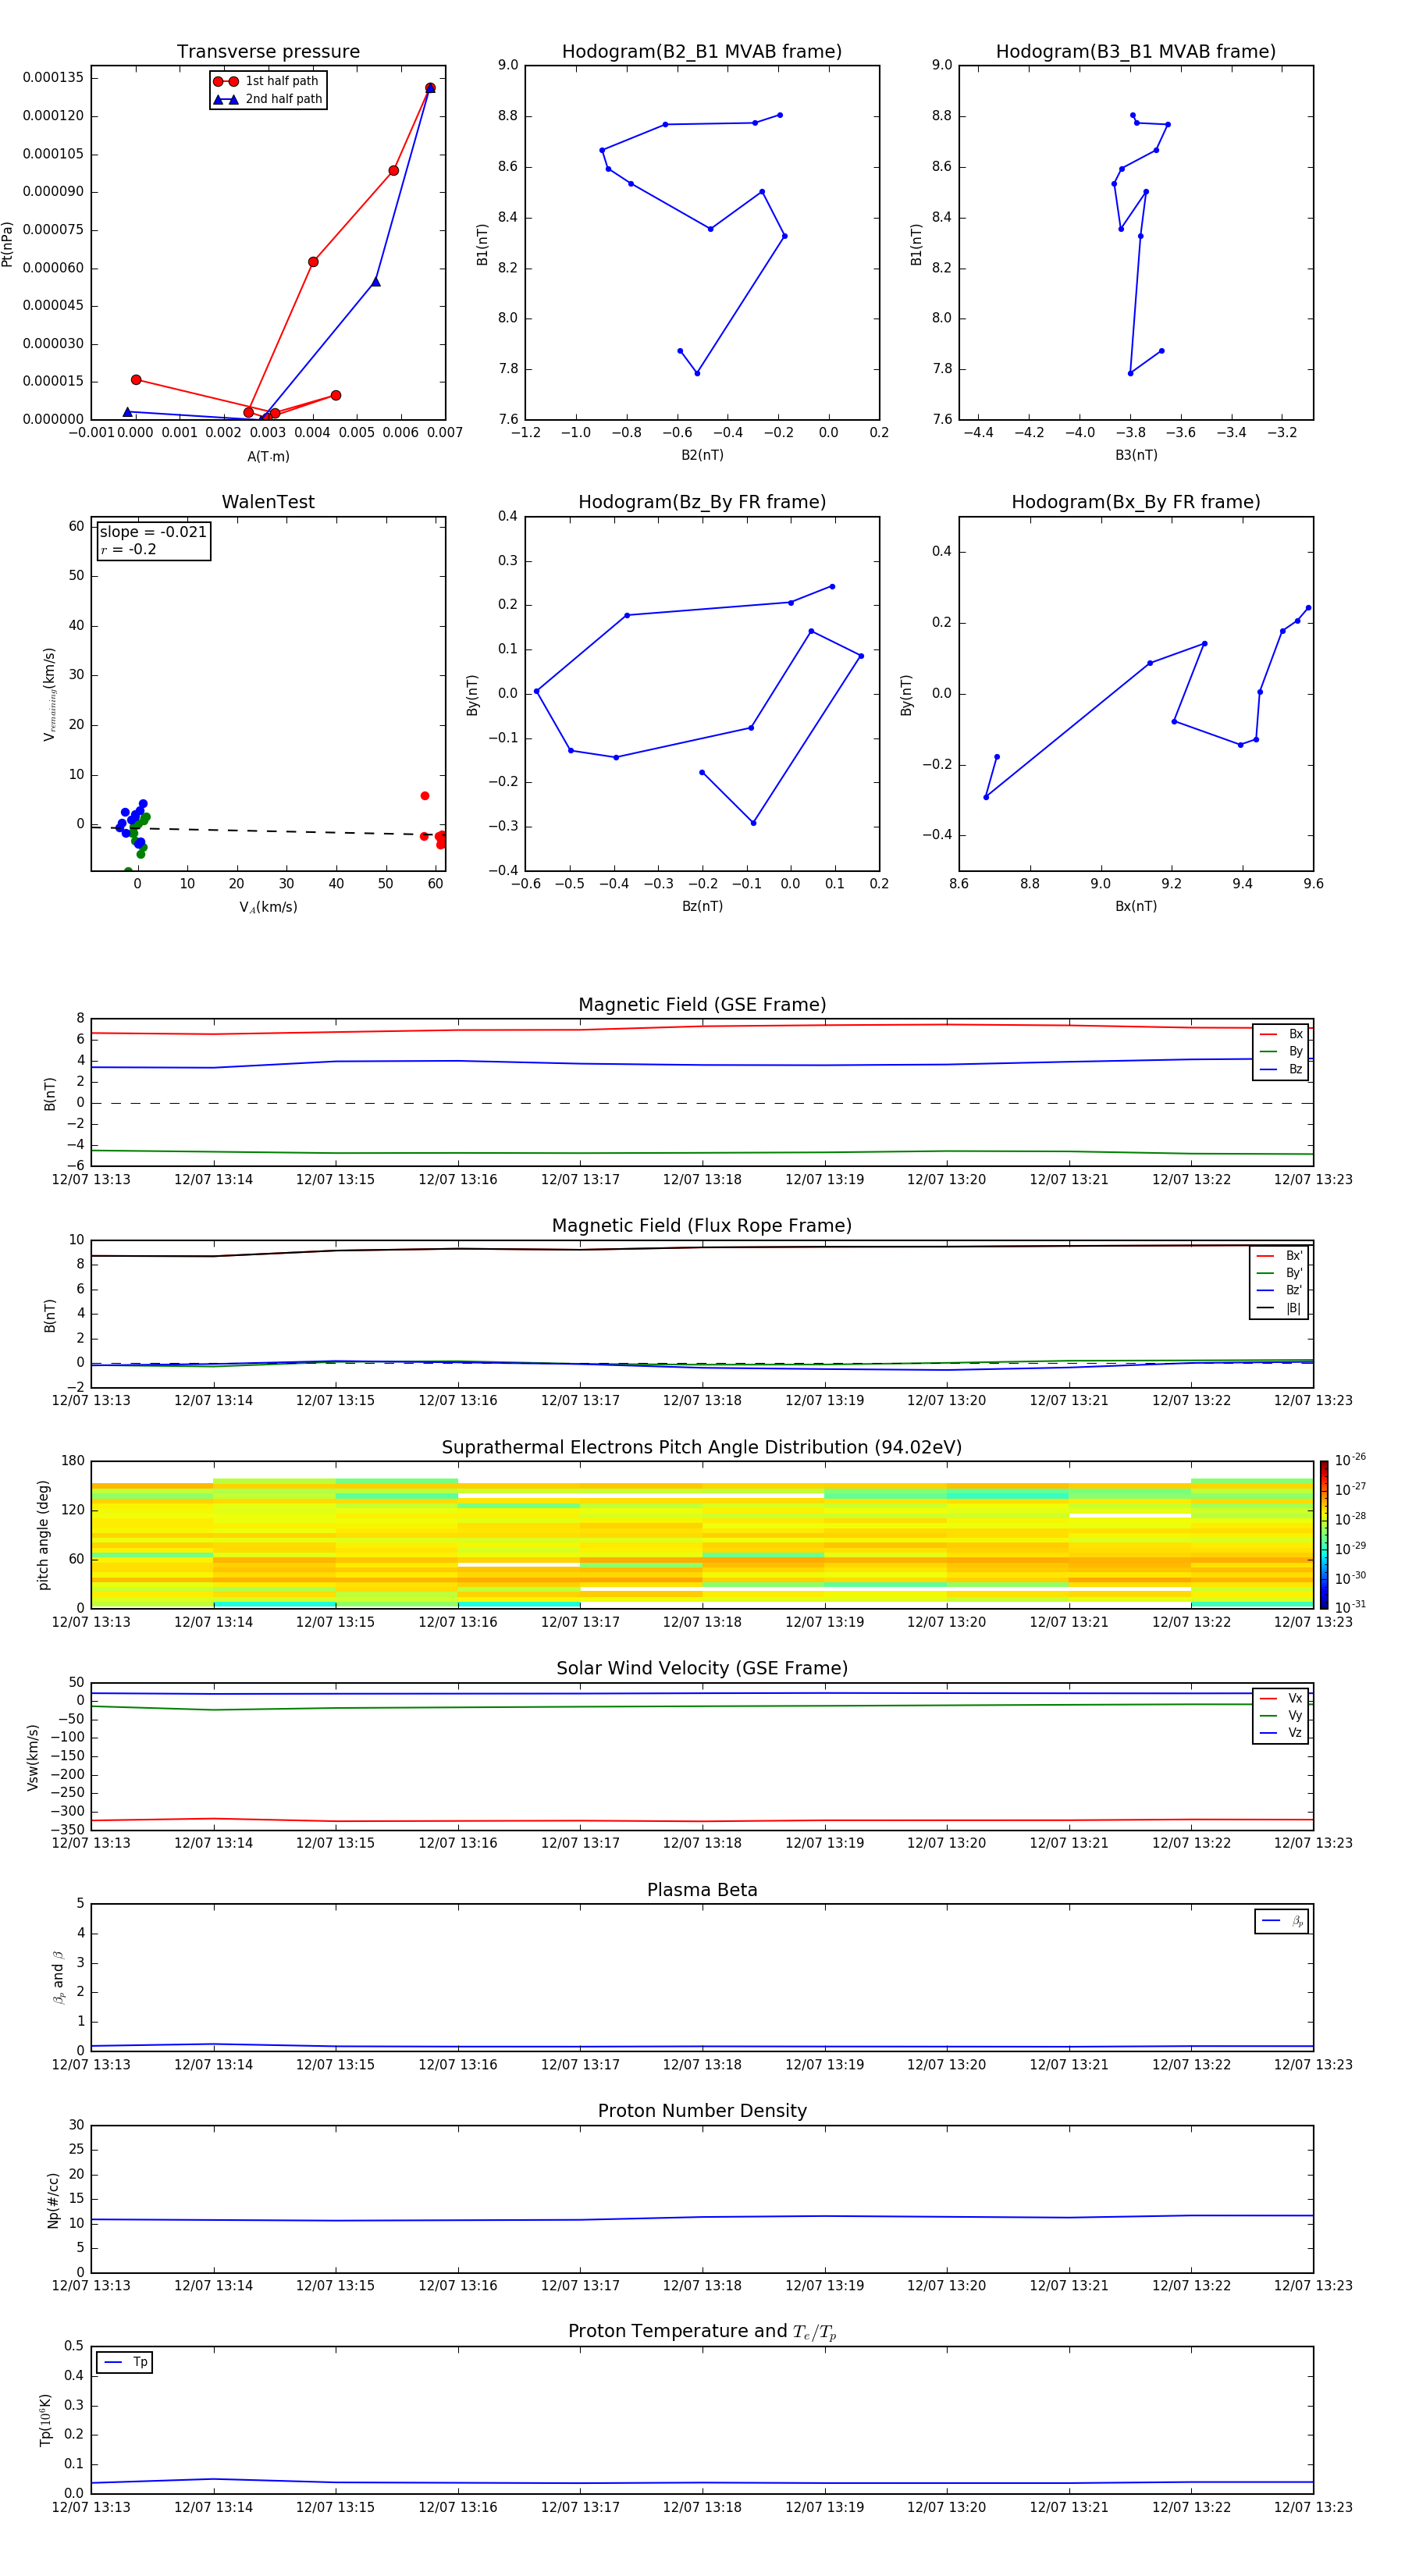Click the slope and r annotation box in WalenTest
The height and width of the screenshot is (2576, 1405).
pos(153,540)
